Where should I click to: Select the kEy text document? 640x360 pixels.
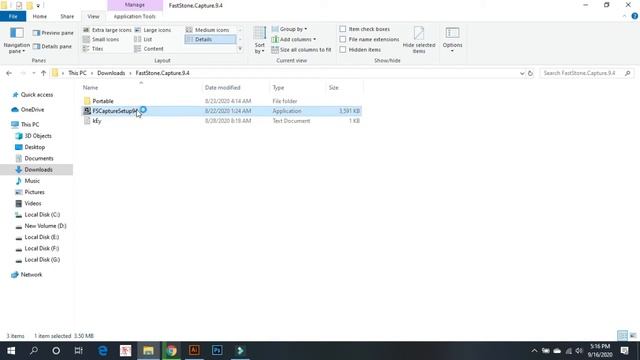pos(97,121)
